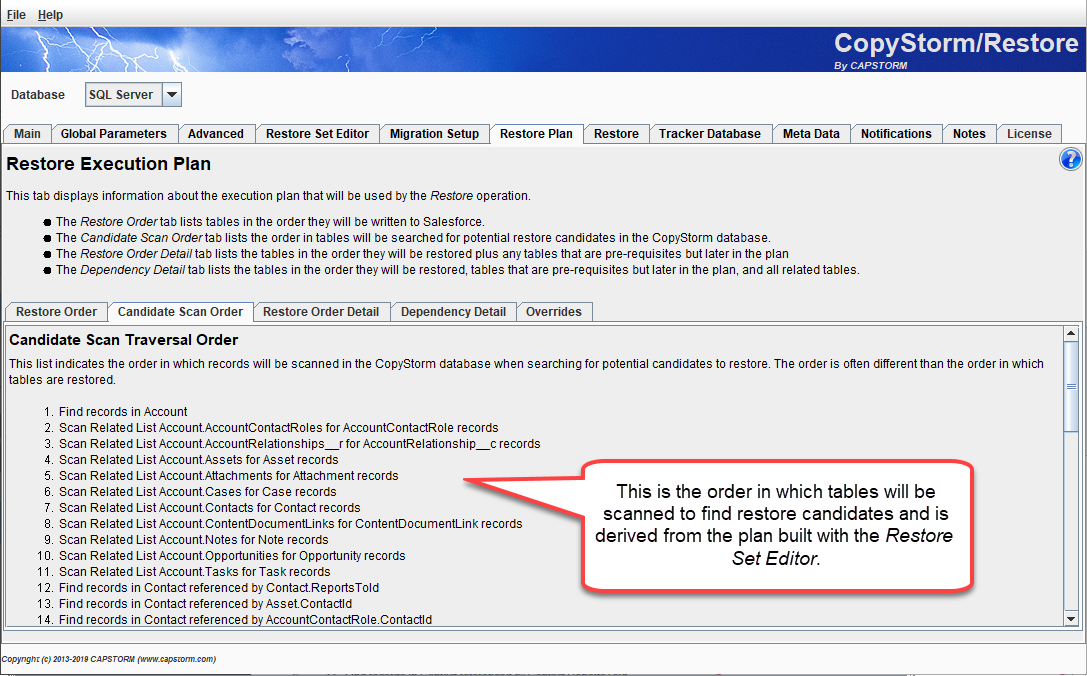Click the scrollbar down arrow
Screen dimensions: 1087x676
pyautogui.click(x=1071, y=619)
